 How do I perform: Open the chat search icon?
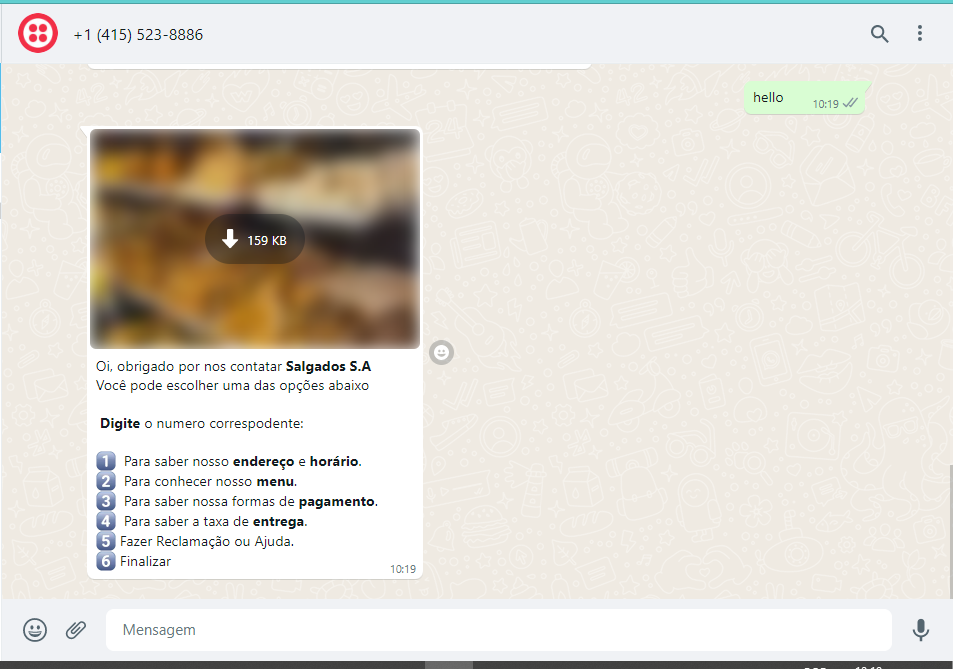878,33
